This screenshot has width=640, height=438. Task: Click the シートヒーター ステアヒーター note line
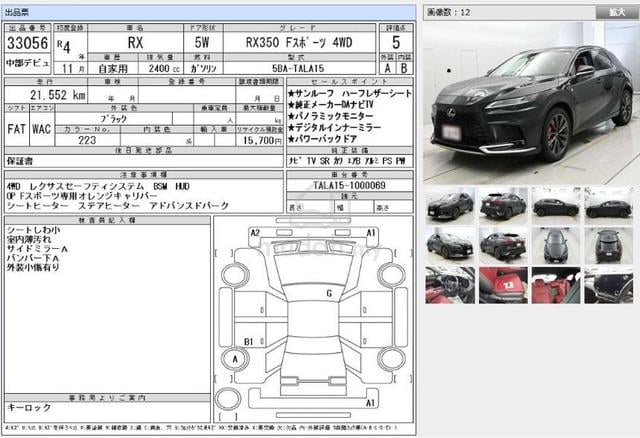(x=118, y=206)
